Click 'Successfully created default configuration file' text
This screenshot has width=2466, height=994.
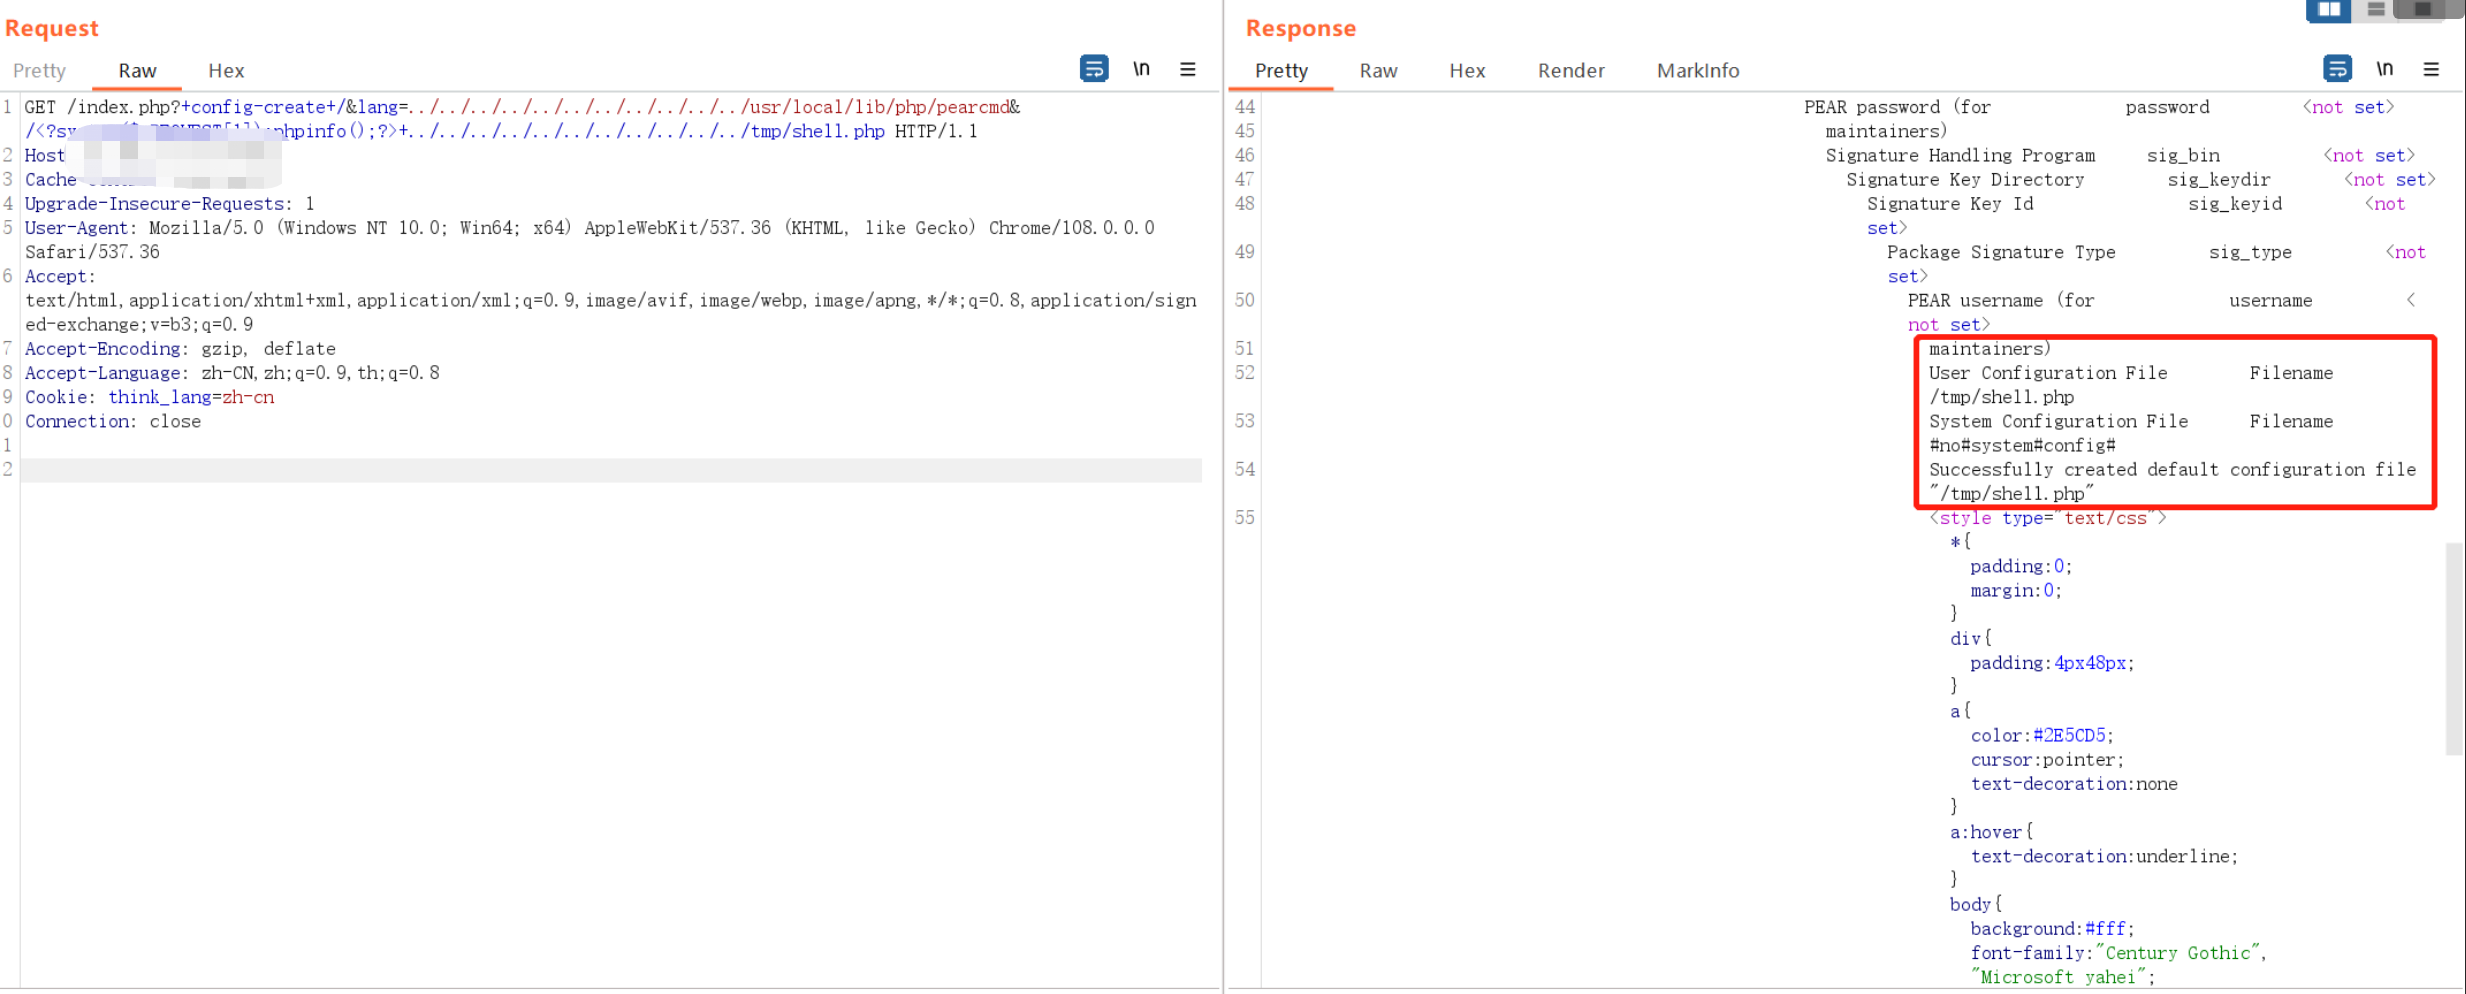point(2172,470)
